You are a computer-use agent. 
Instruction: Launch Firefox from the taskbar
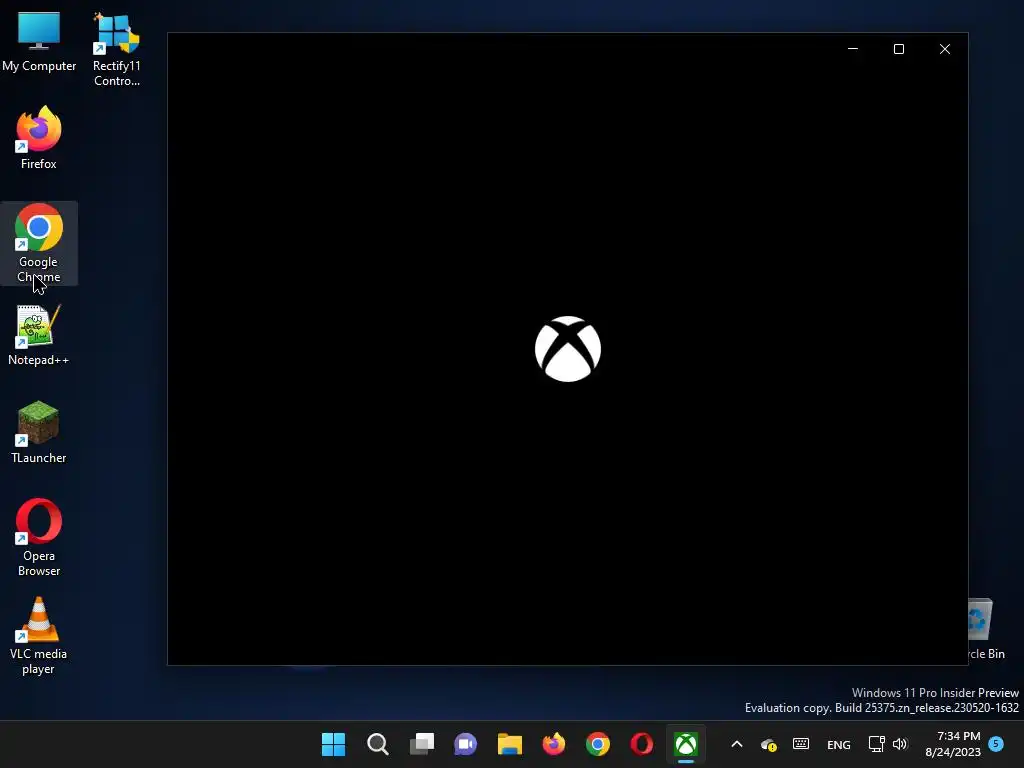click(x=554, y=744)
